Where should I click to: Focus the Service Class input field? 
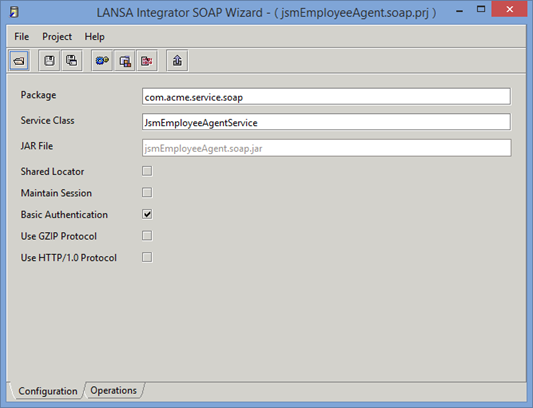pyautogui.click(x=326, y=122)
